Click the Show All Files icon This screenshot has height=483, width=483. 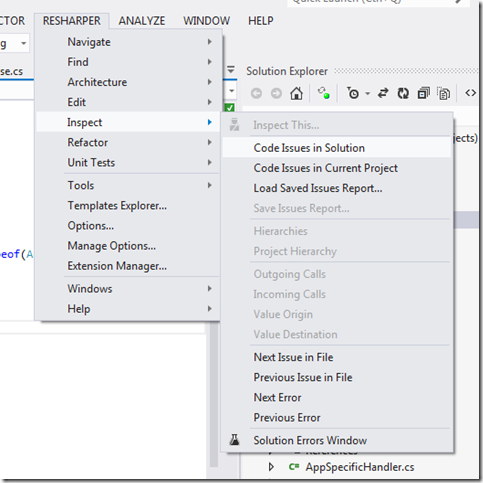tap(444, 94)
